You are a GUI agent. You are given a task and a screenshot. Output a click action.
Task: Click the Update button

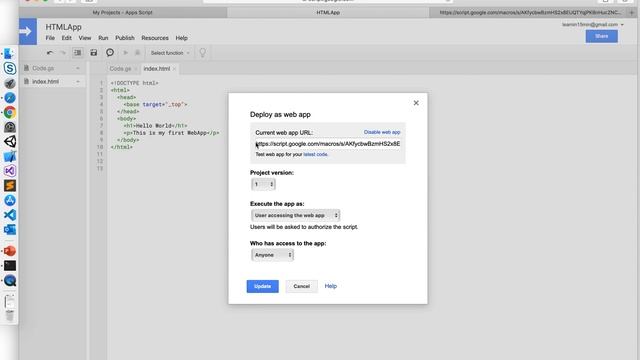click(262, 286)
